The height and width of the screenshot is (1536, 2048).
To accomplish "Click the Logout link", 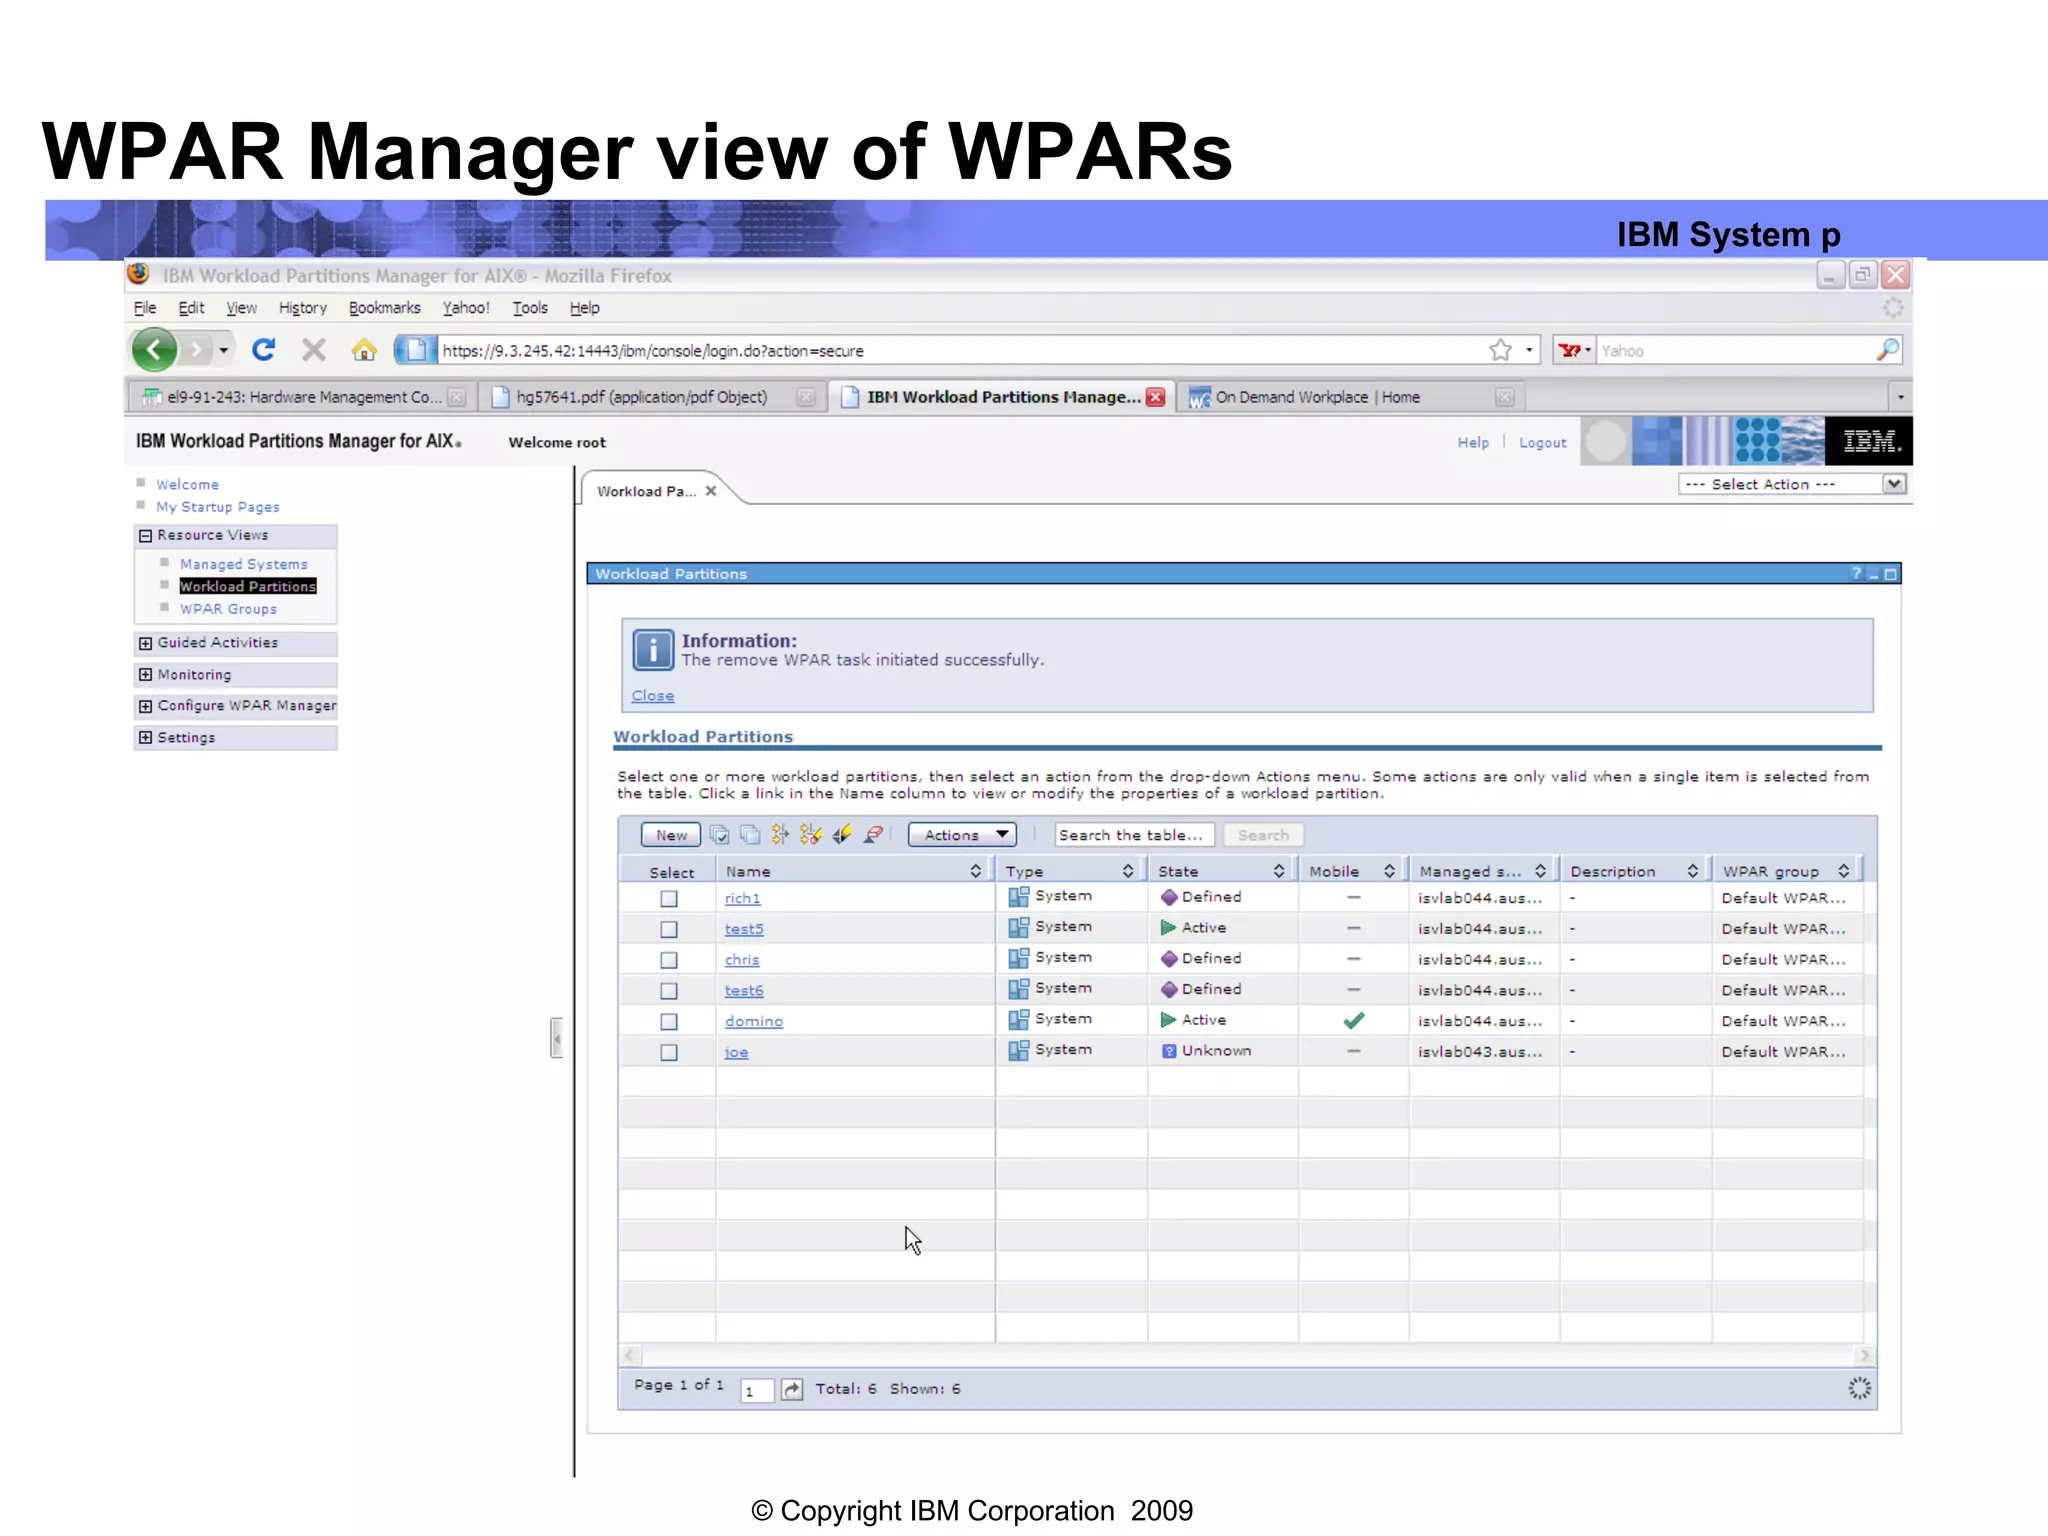I will (x=1542, y=443).
